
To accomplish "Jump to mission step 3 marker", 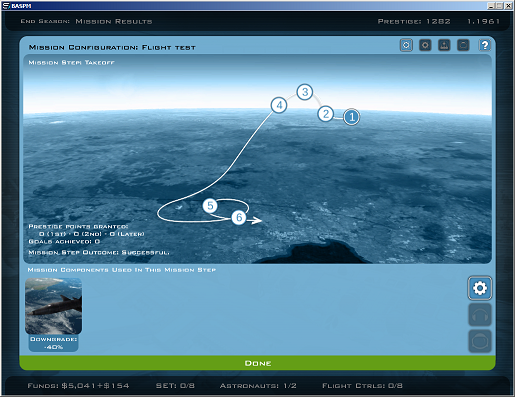I will (x=305, y=92).
